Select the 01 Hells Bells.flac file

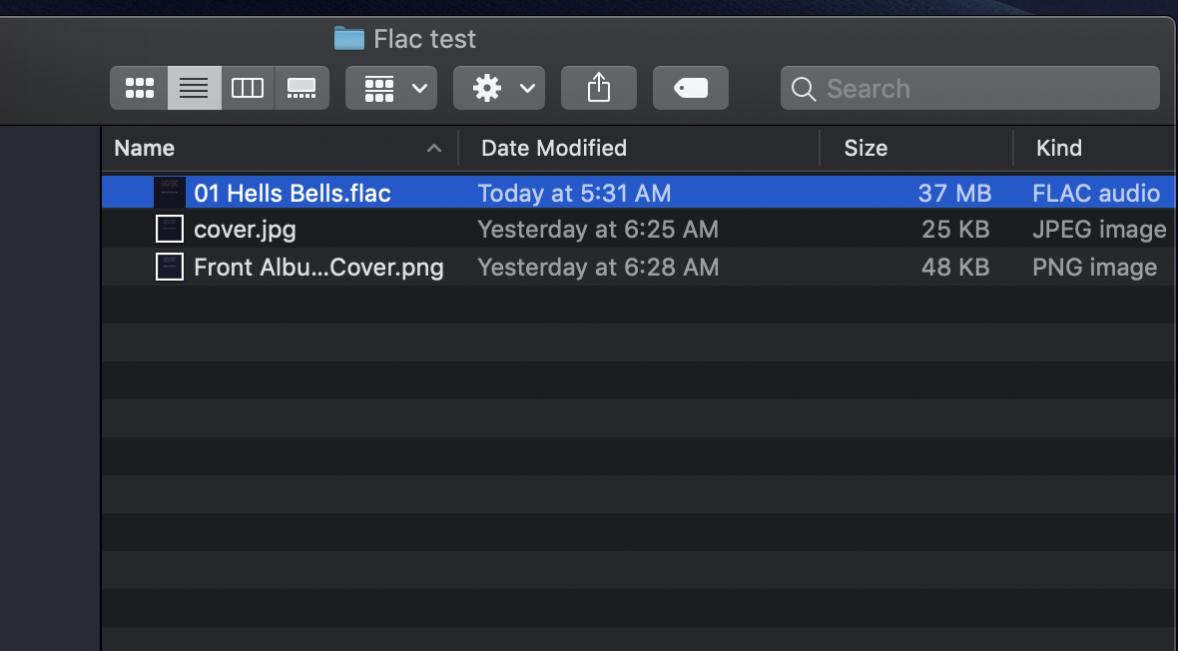click(x=292, y=192)
